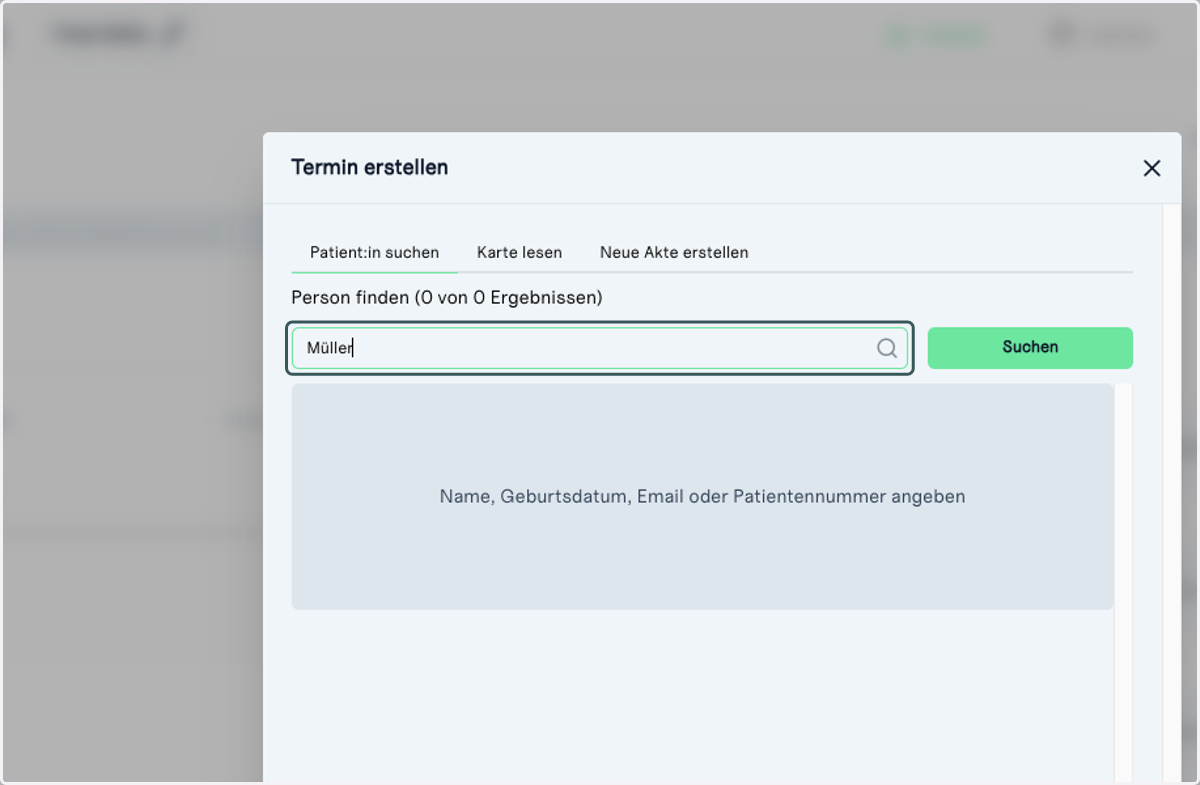Click the blurred page title behind dialog
1200x785 pixels.
(118, 33)
